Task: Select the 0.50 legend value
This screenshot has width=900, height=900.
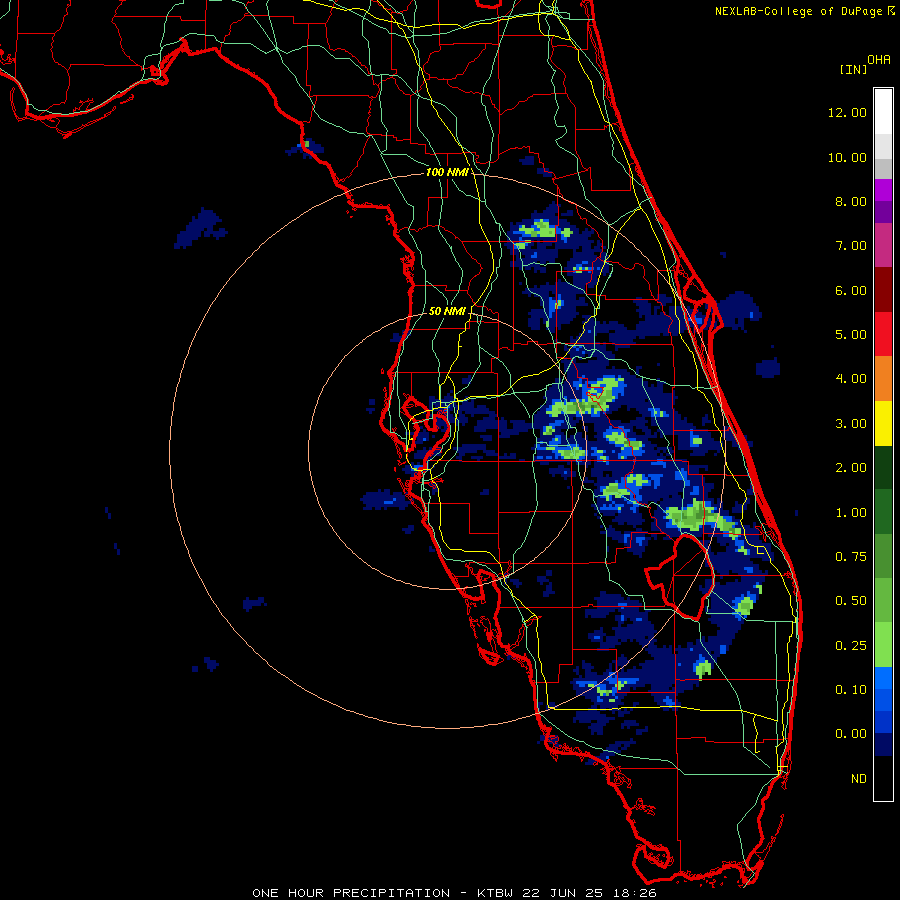Action: [851, 601]
